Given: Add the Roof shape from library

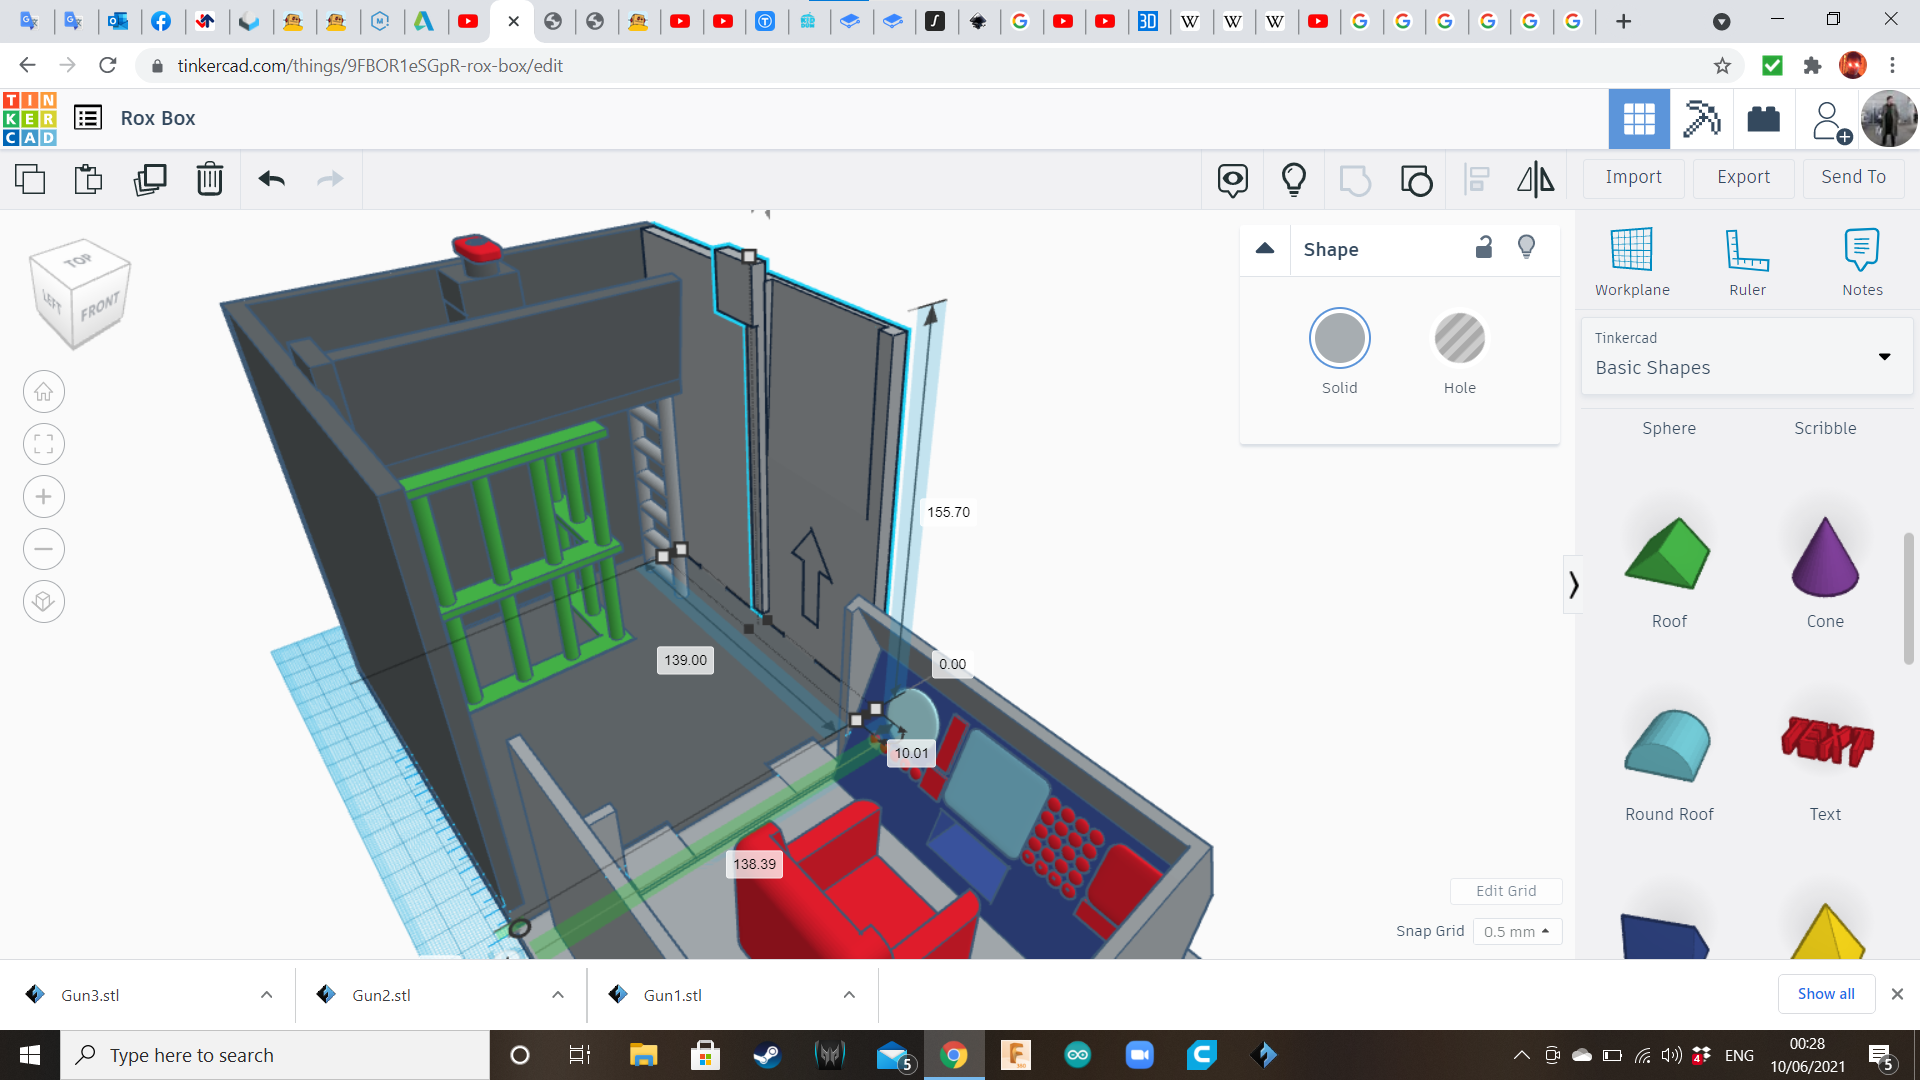Looking at the screenshot, I should pos(1668,555).
